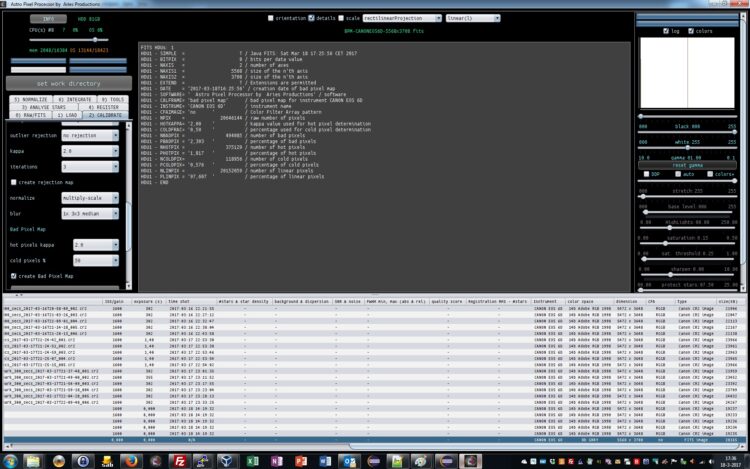Open Outlook taskbar icon

350,461
